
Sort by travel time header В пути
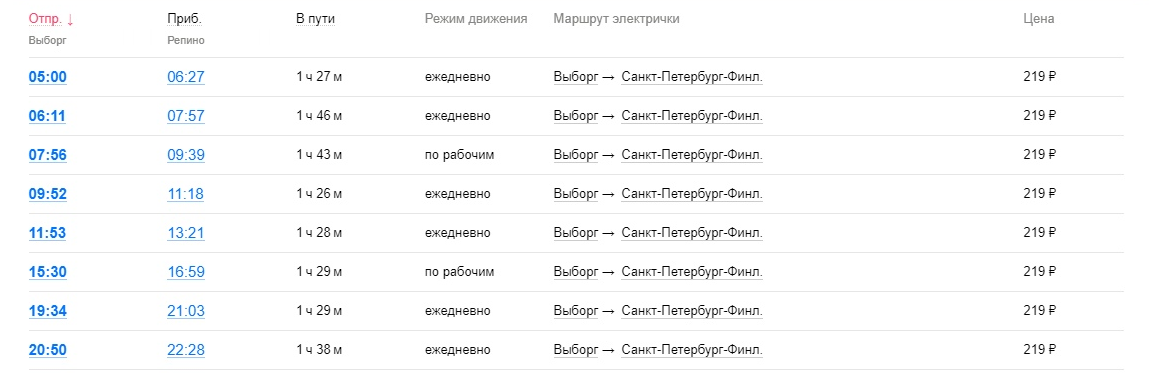[x=315, y=19]
